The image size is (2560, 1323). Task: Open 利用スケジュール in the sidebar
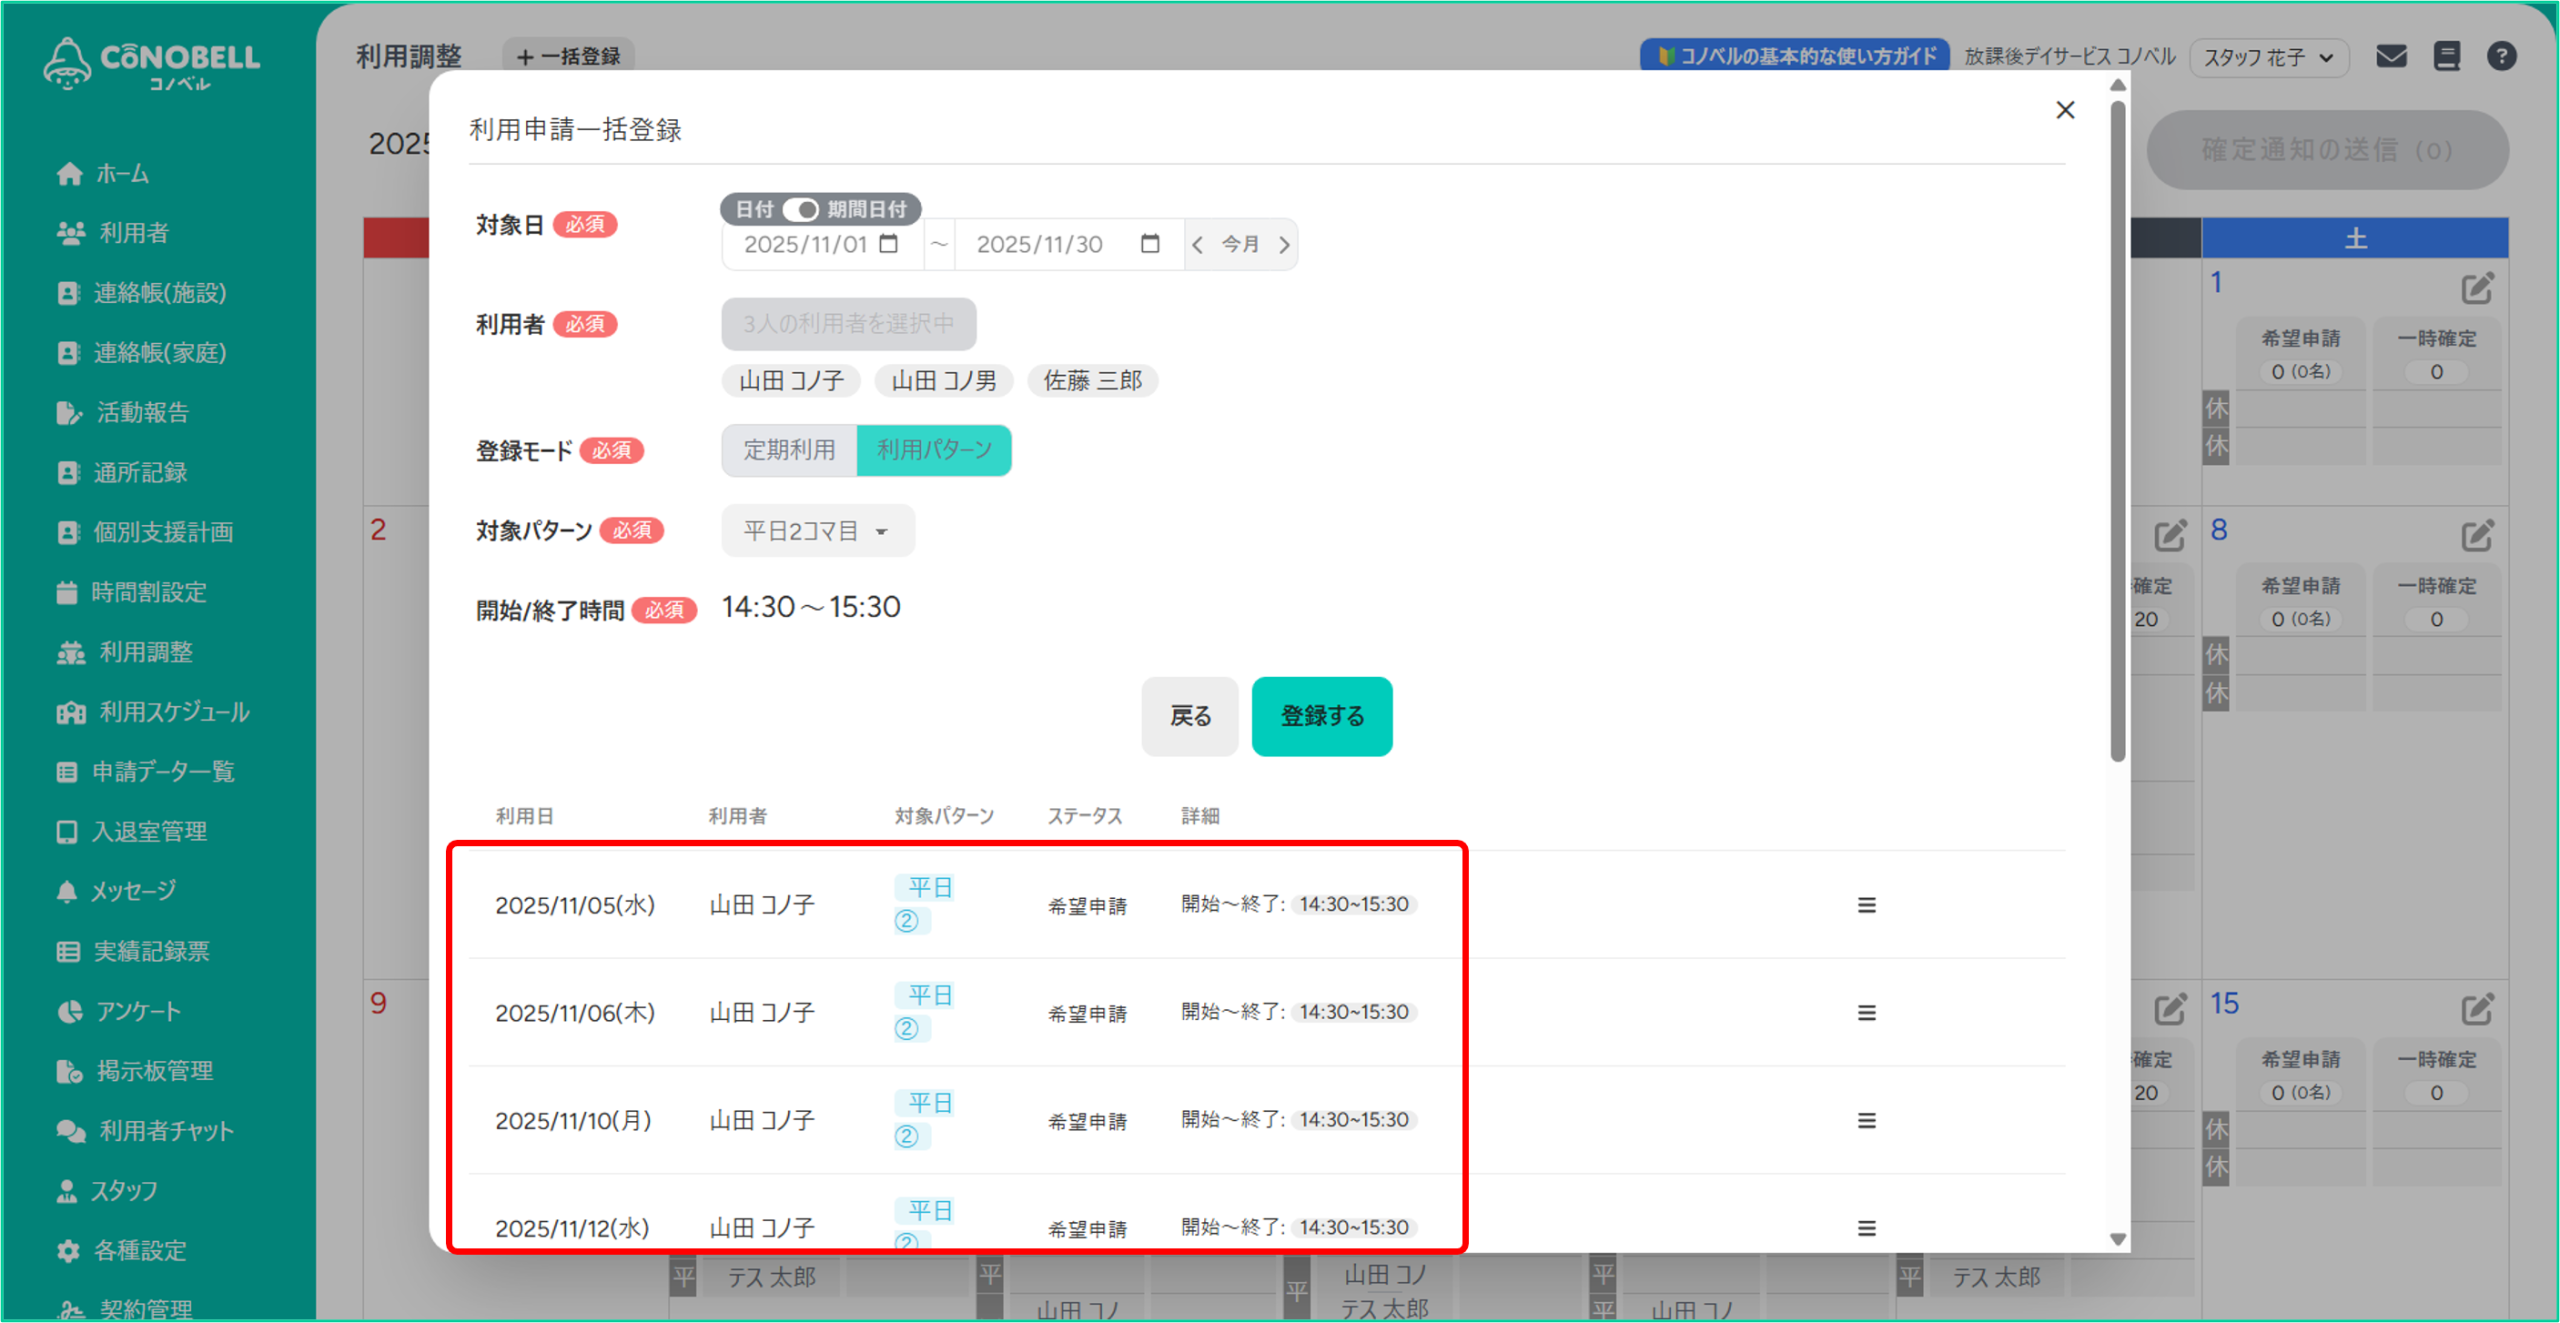coord(173,712)
